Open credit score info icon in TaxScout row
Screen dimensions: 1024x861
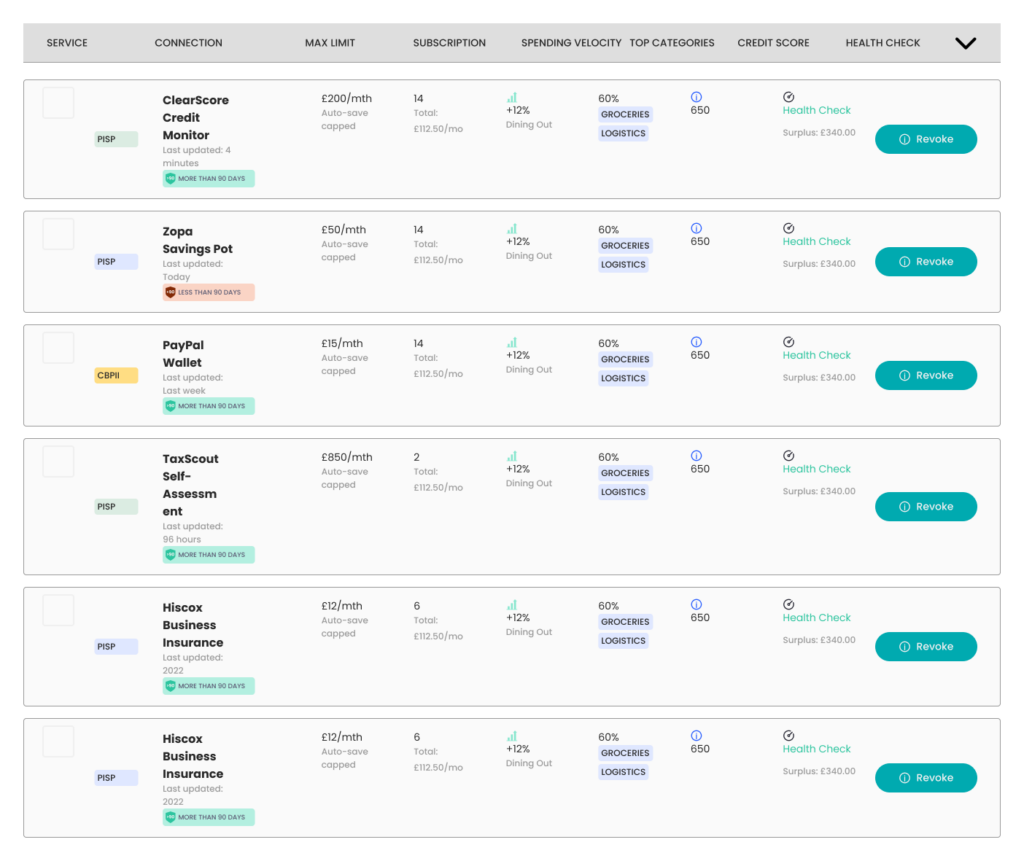(696, 455)
